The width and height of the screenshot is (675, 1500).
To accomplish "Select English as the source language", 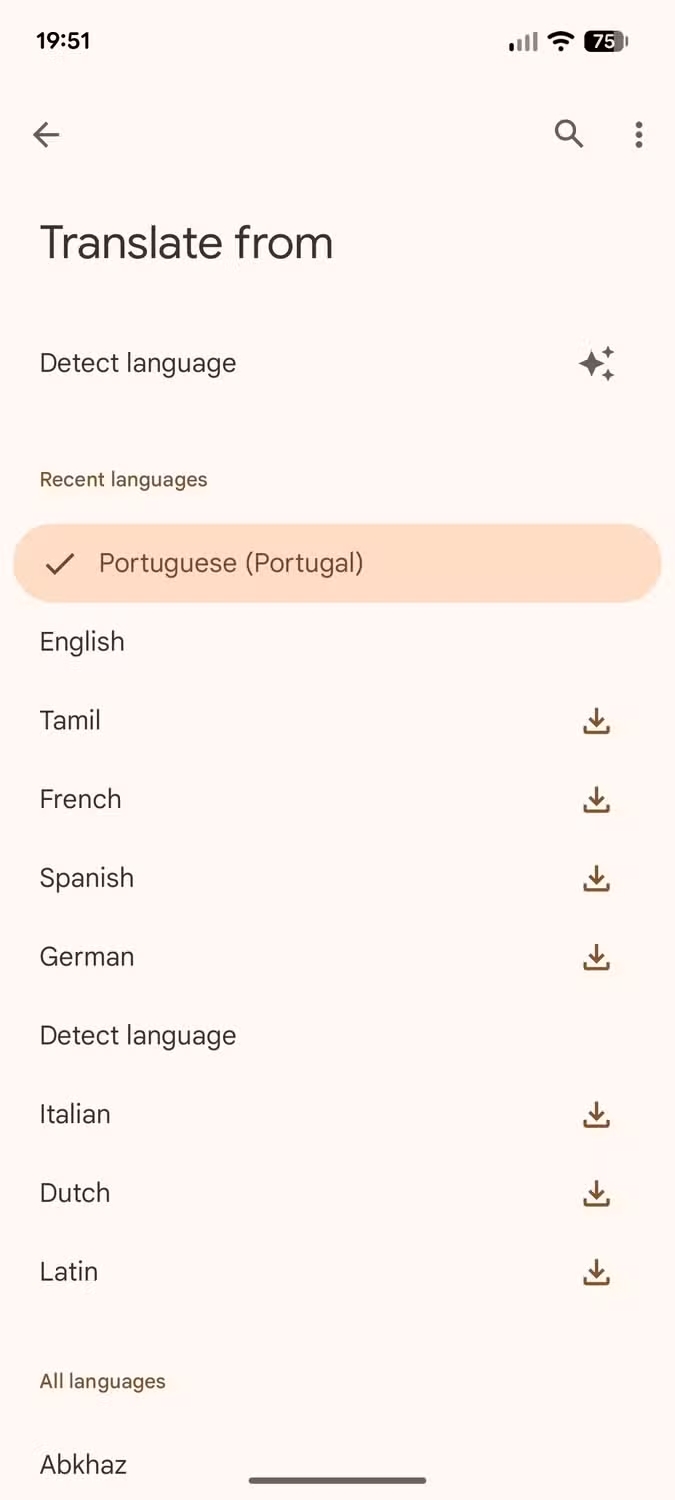I will pos(82,641).
